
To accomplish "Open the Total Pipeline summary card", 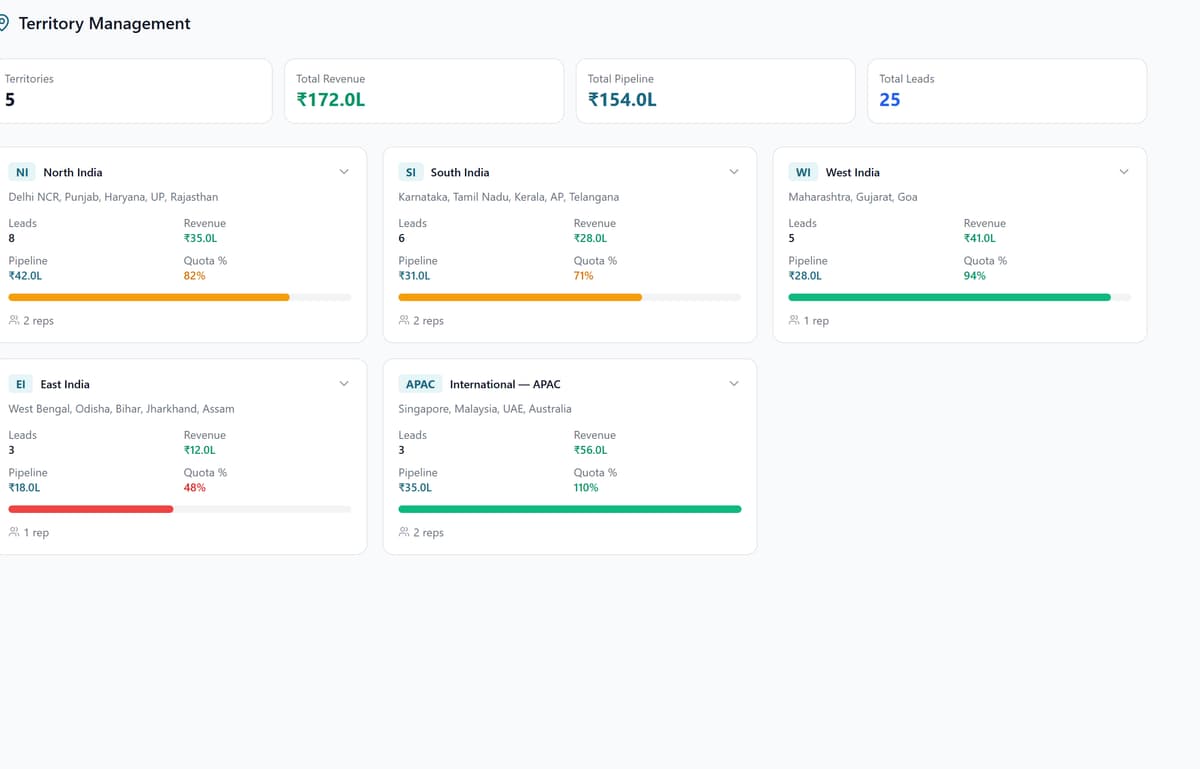I will 716,91.
